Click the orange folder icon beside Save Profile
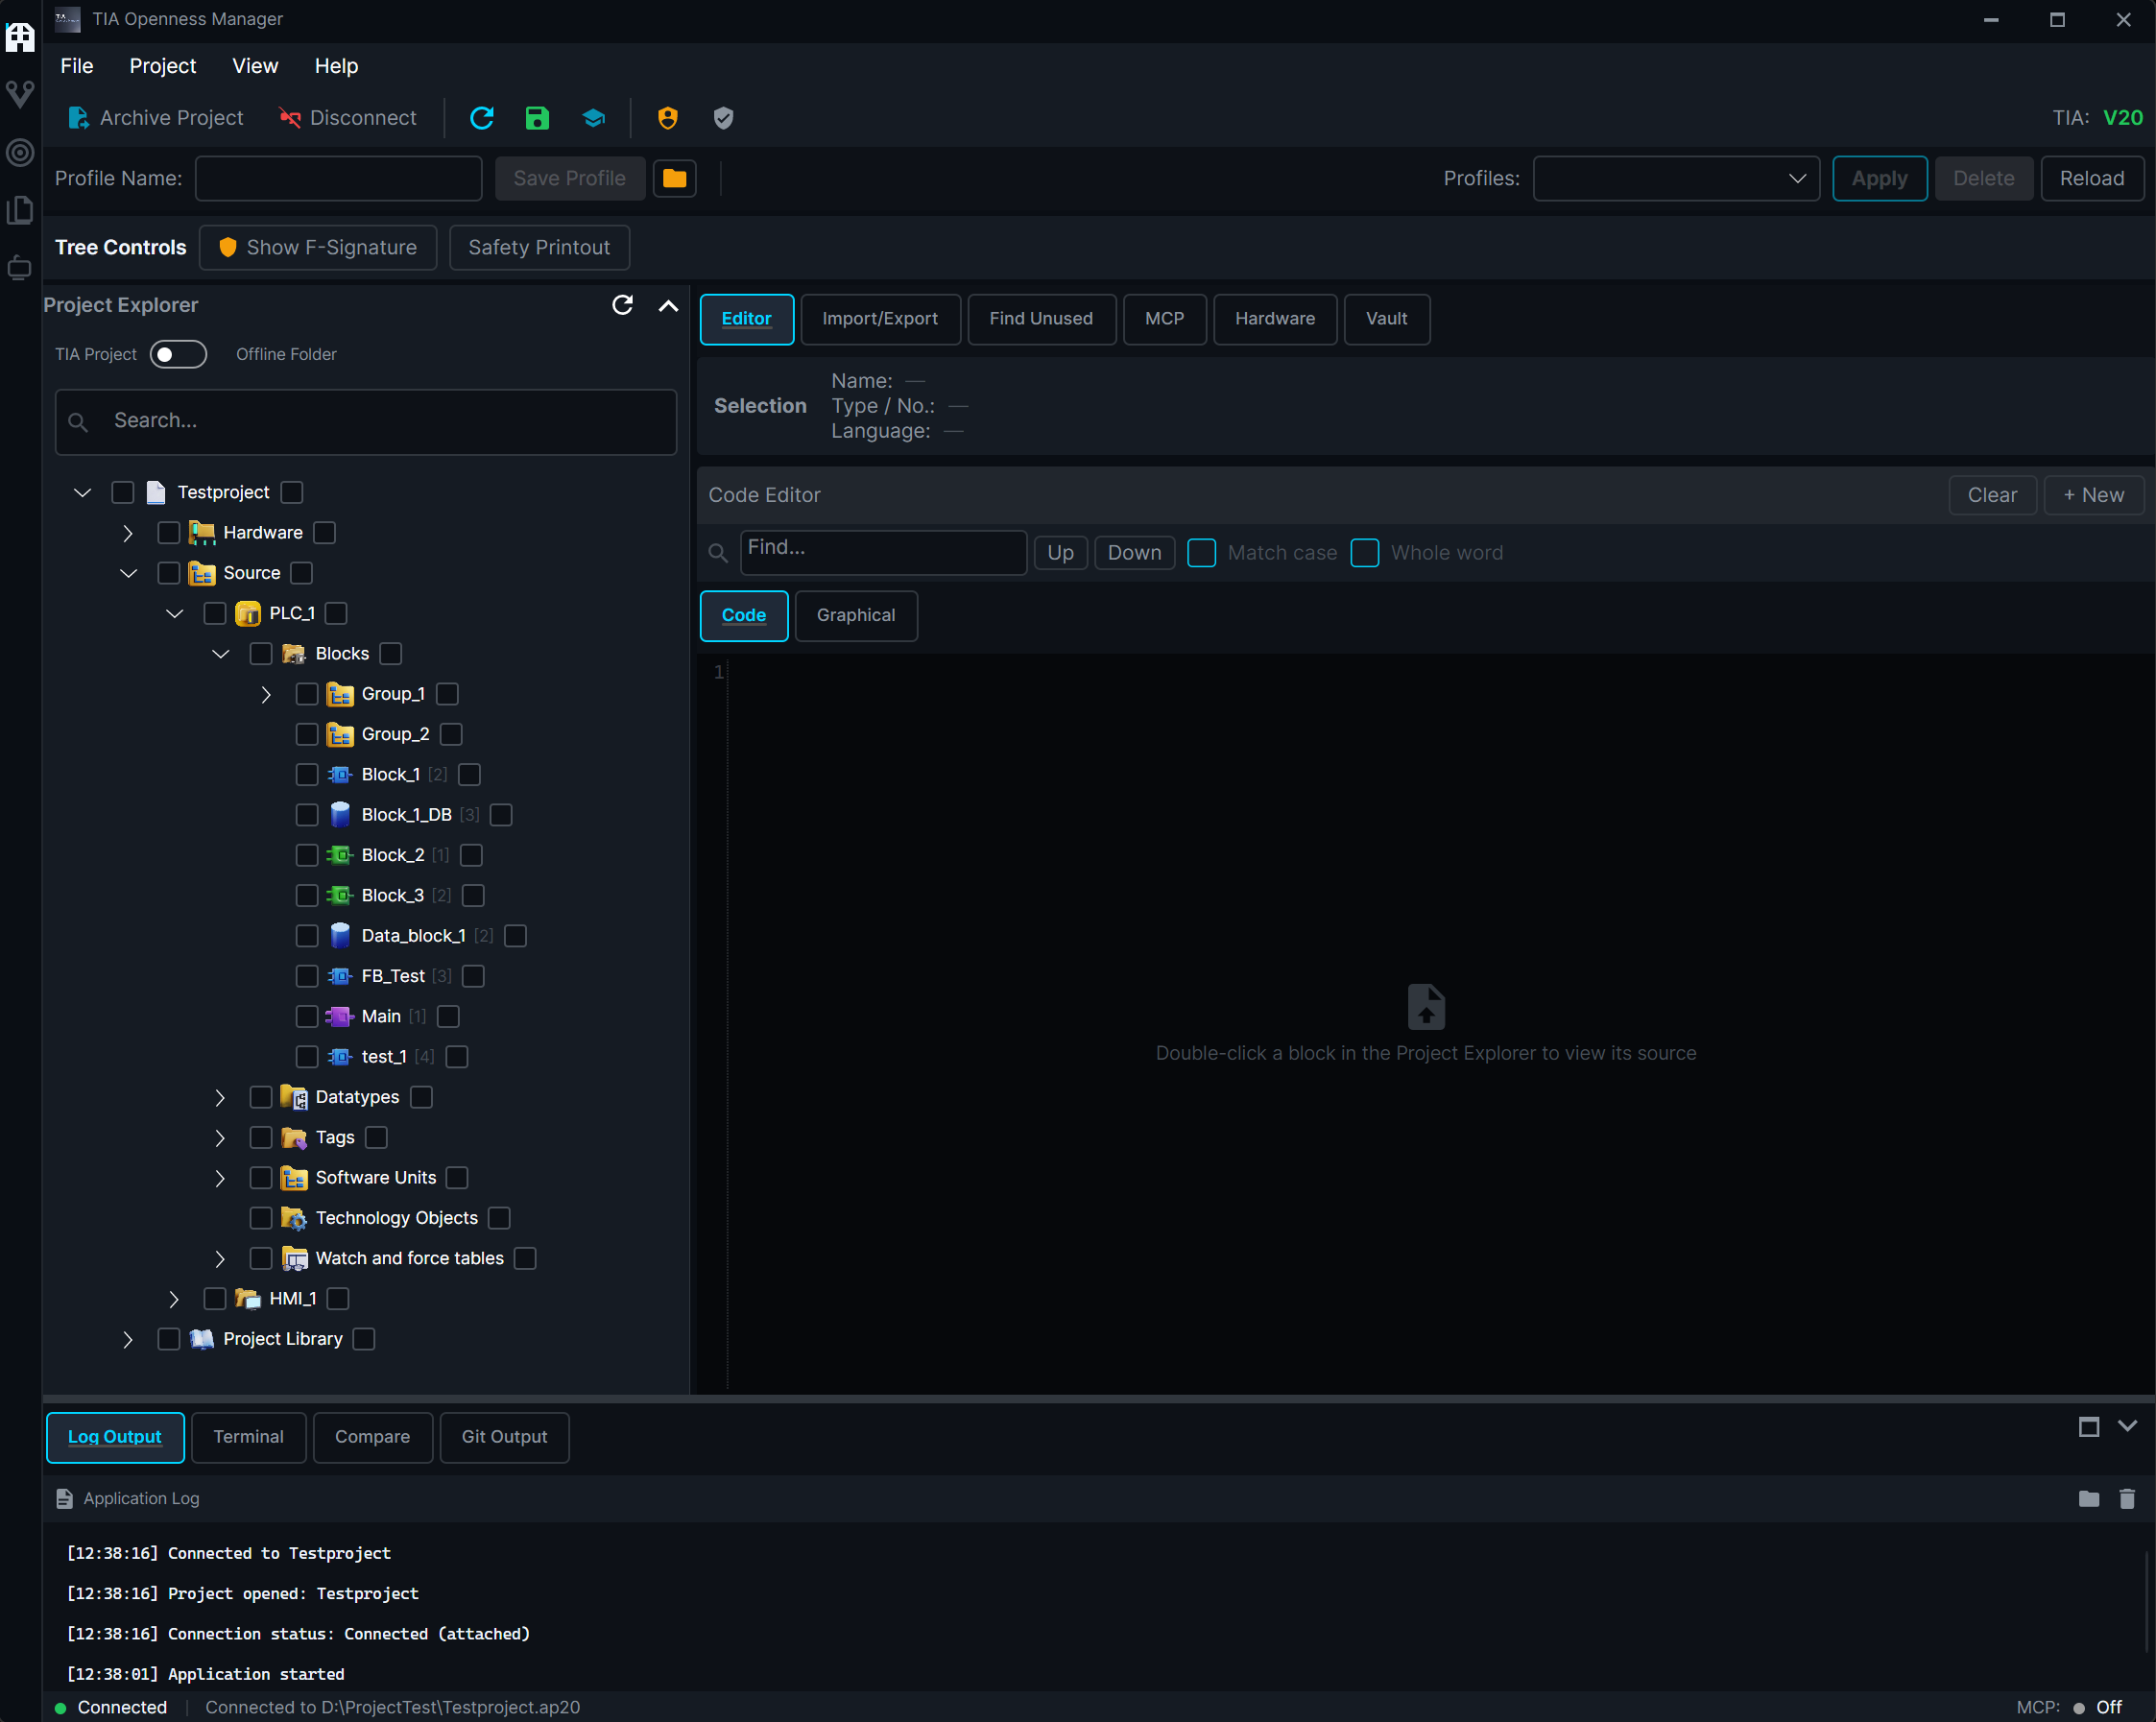The height and width of the screenshot is (1722, 2156). pyautogui.click(x=675, y=178)
